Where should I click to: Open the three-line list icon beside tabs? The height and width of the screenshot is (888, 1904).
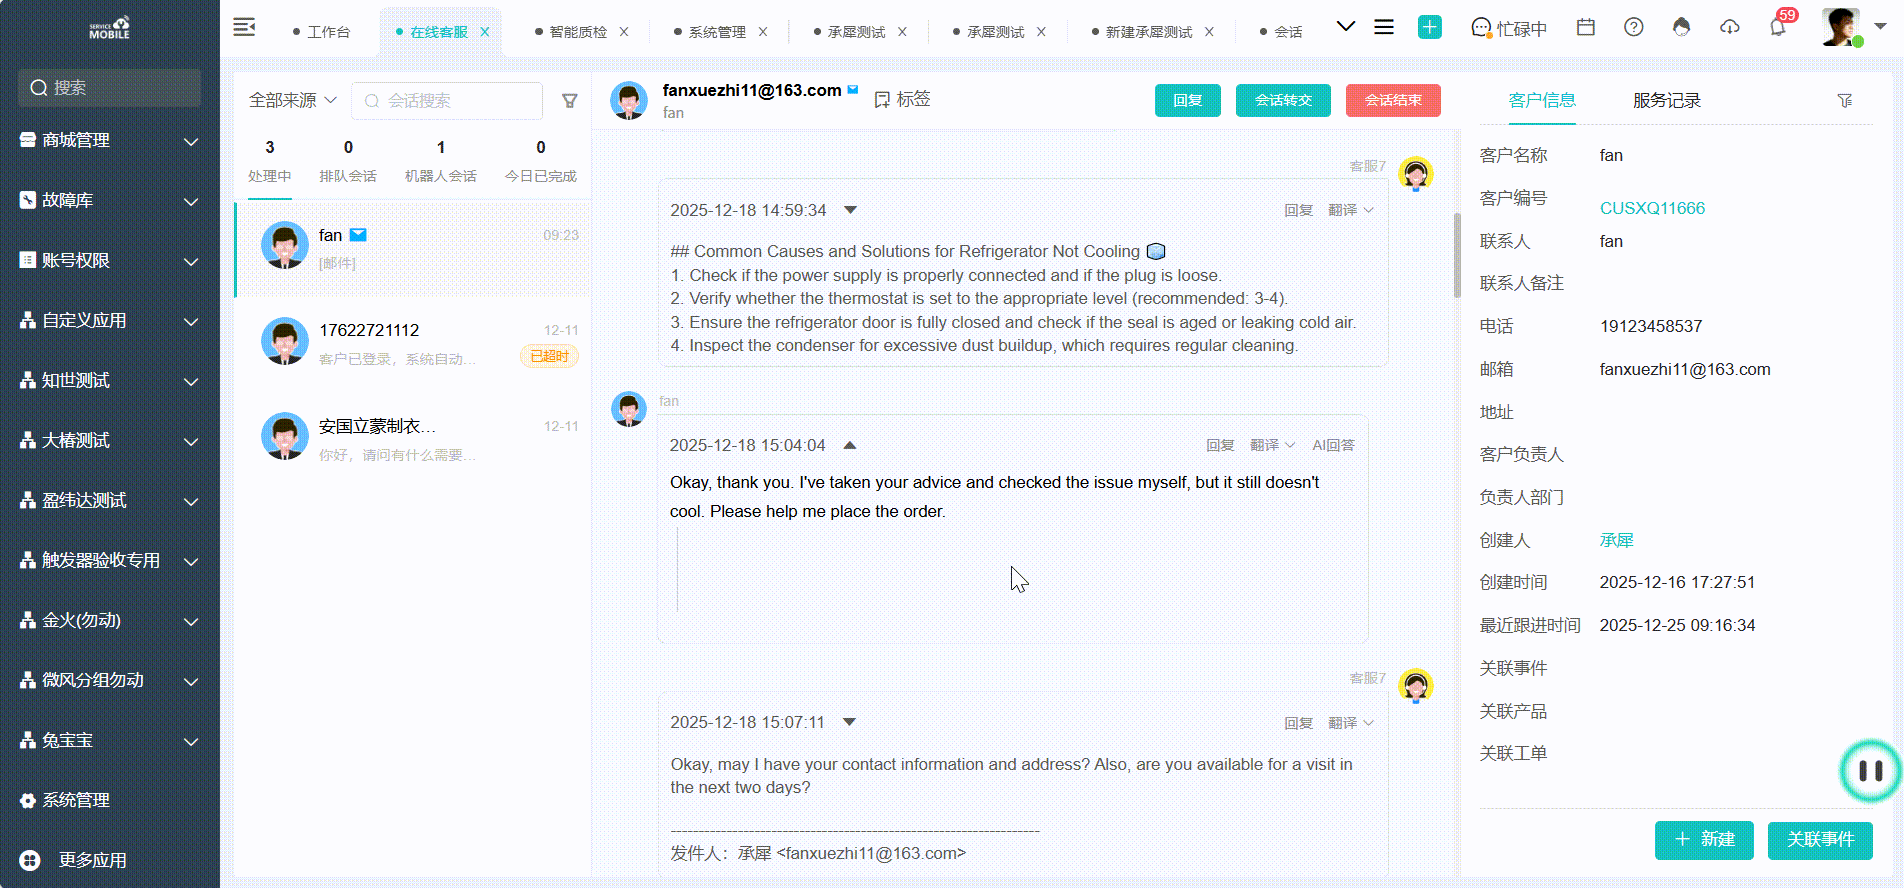1384,27
